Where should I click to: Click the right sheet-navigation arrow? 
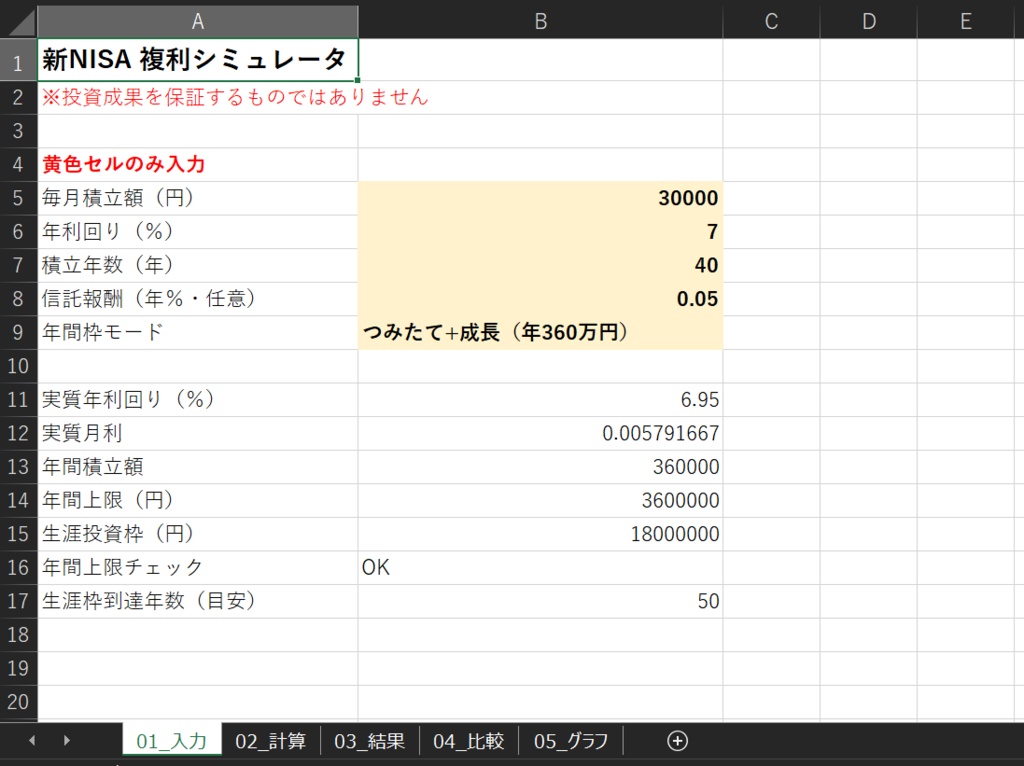(x=65, y=740)
